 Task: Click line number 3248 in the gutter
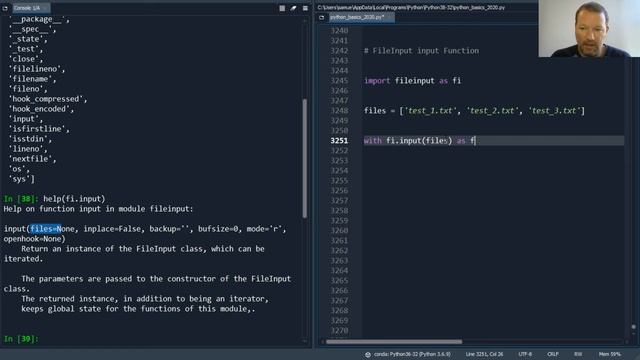(x=339, y=111)
